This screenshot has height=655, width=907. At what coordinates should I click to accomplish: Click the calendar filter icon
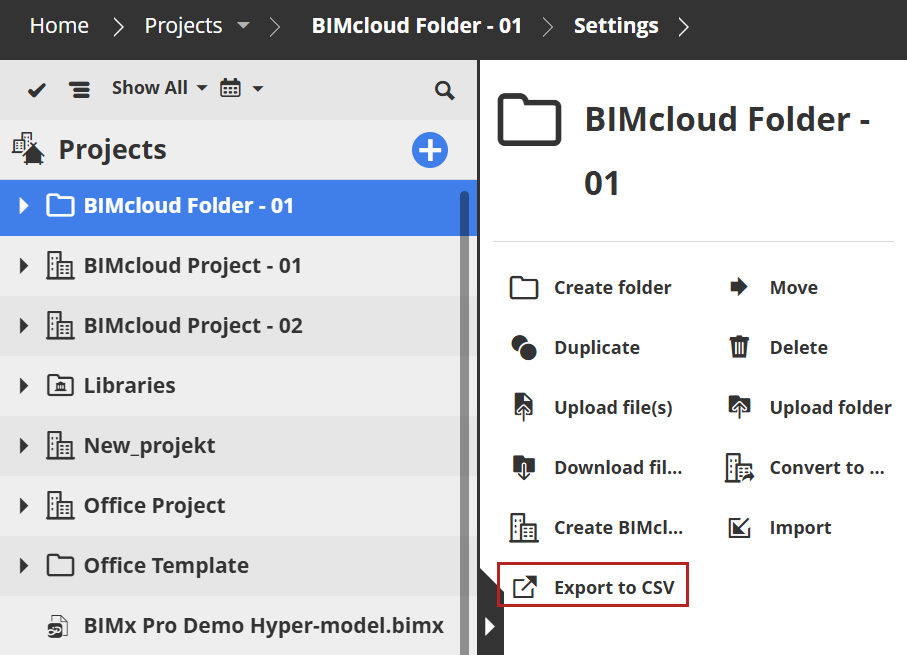(230, 88)
